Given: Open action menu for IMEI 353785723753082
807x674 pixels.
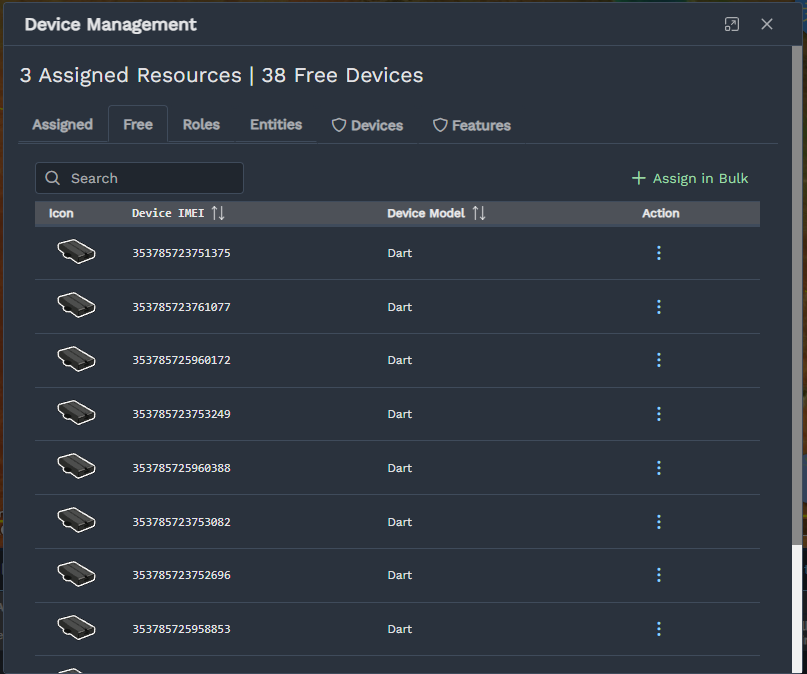Looking at the screenshot, I should point(659,522).
